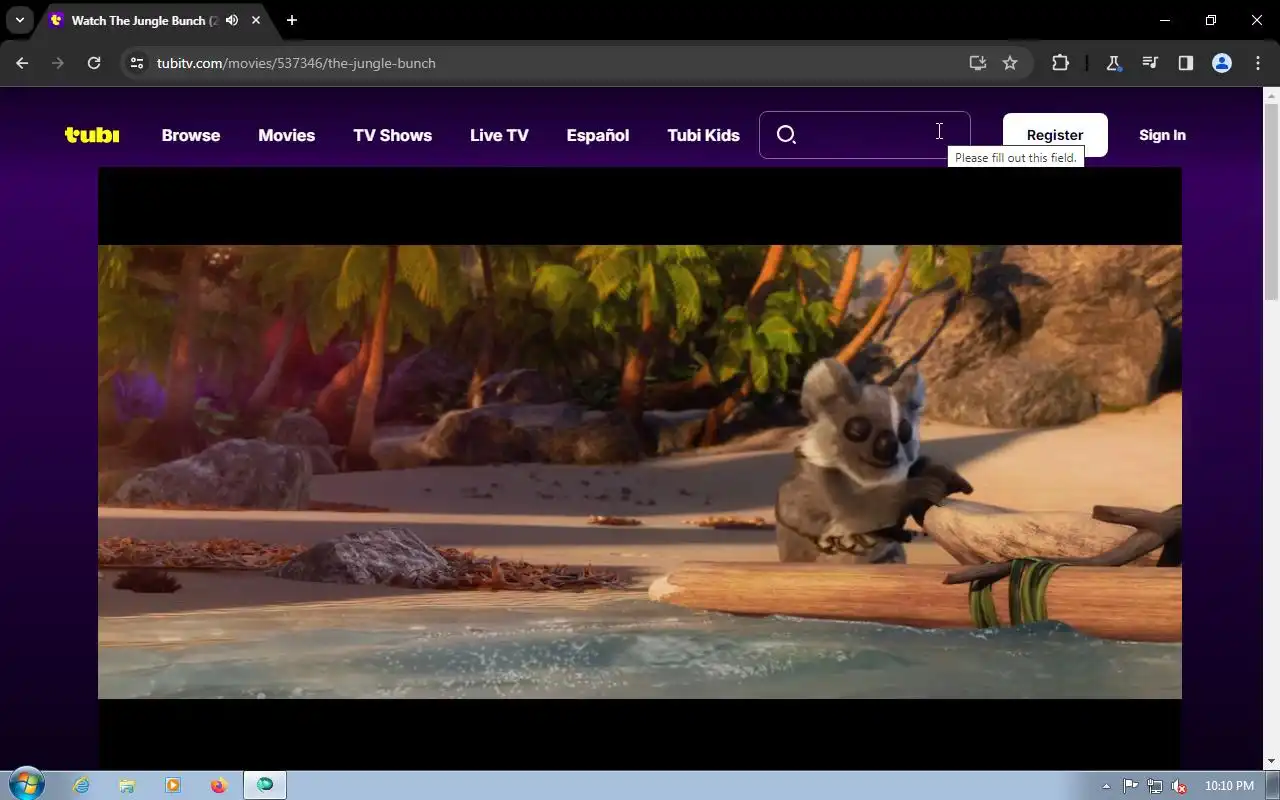
Task: Go to Movies section
Action: tap(286, 135)
